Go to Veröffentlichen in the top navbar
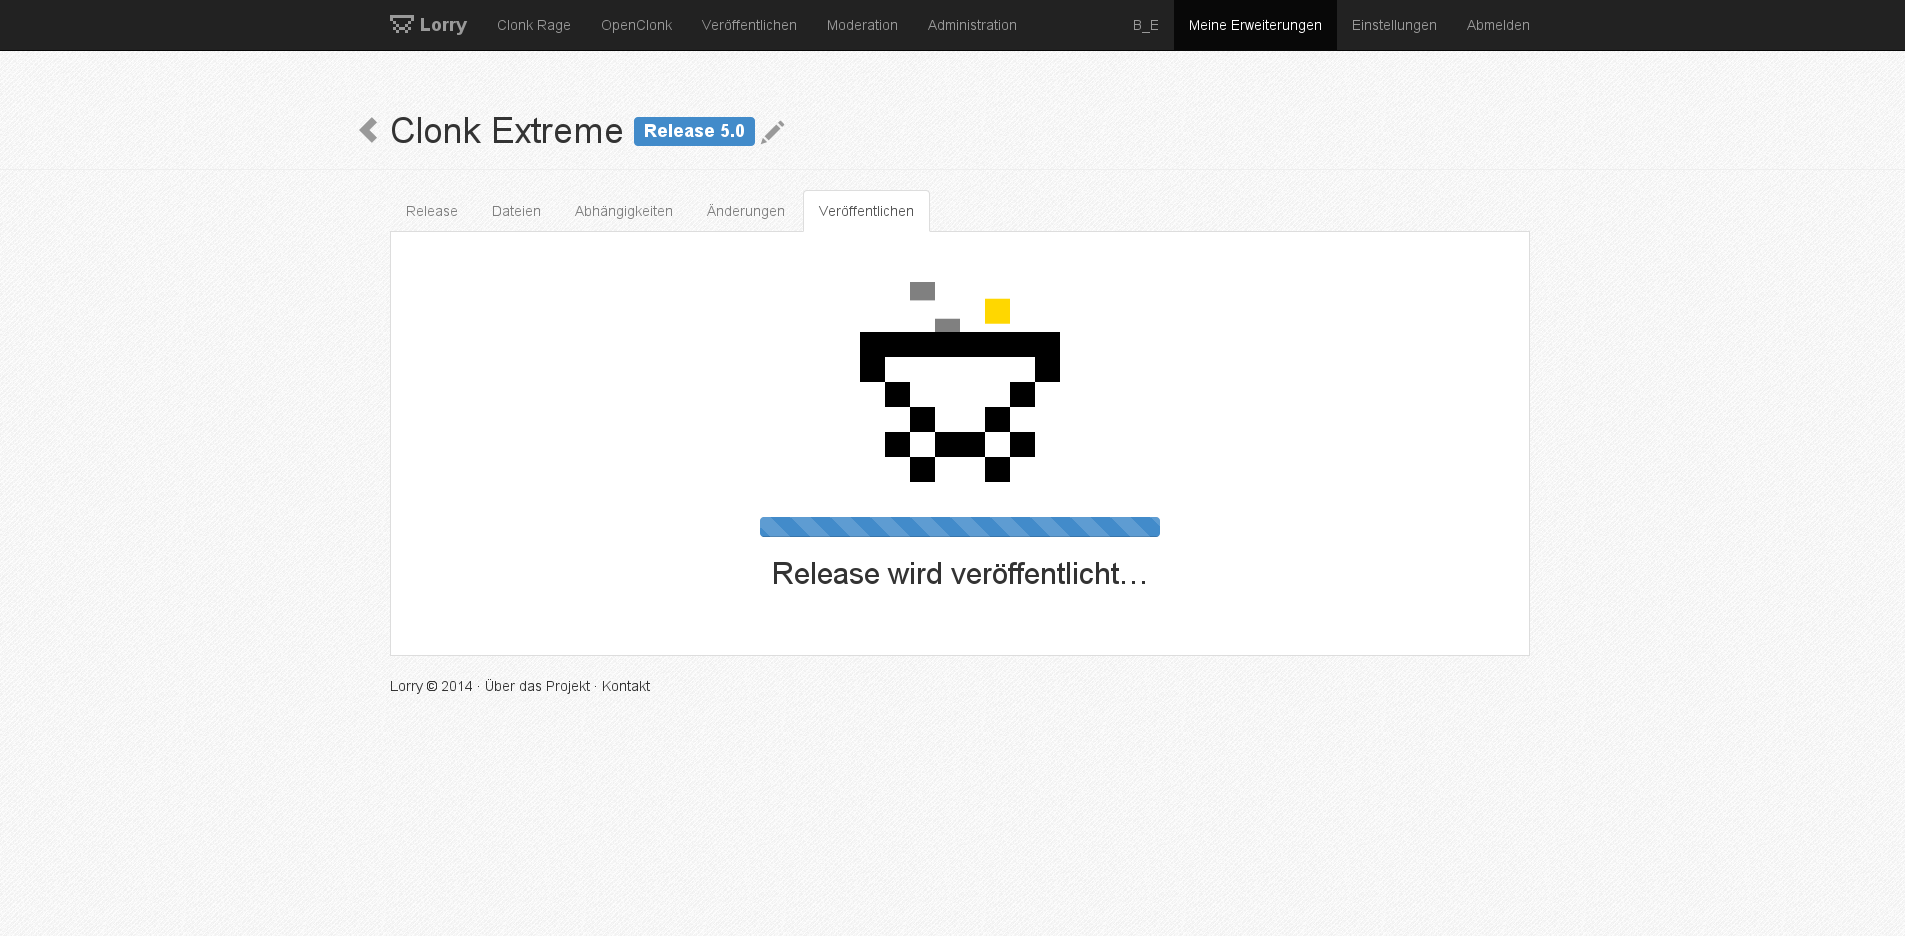Screen dimensions: 1905x936 pos(749,25)
